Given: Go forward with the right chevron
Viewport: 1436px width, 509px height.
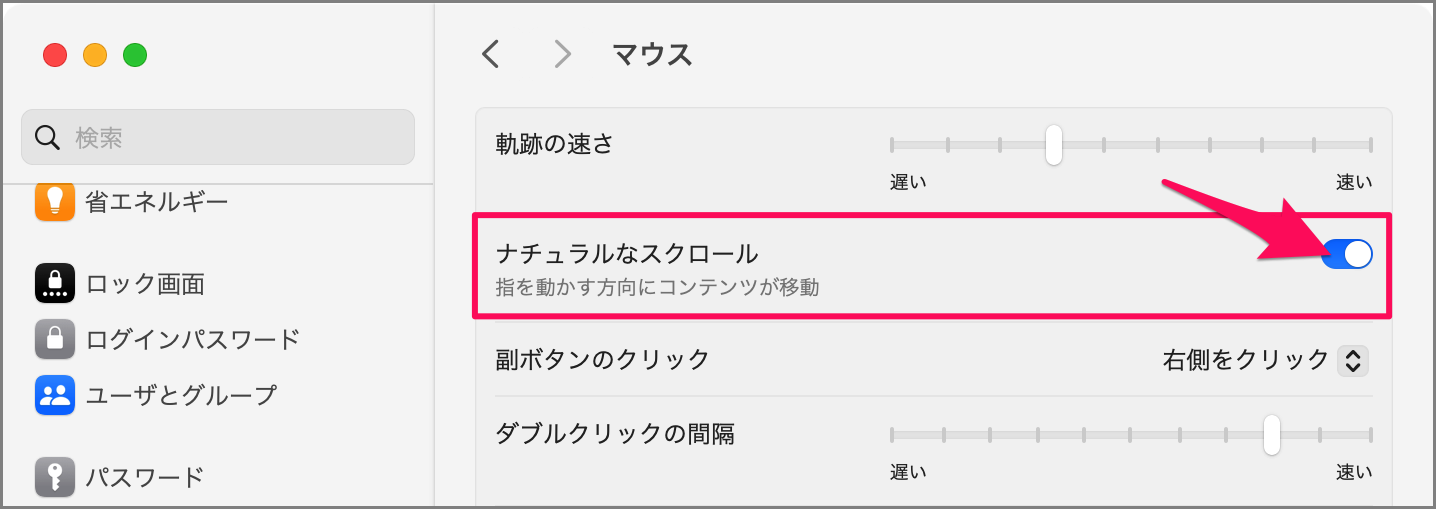Looking at the screenshot, I should [x=563, y=54].
